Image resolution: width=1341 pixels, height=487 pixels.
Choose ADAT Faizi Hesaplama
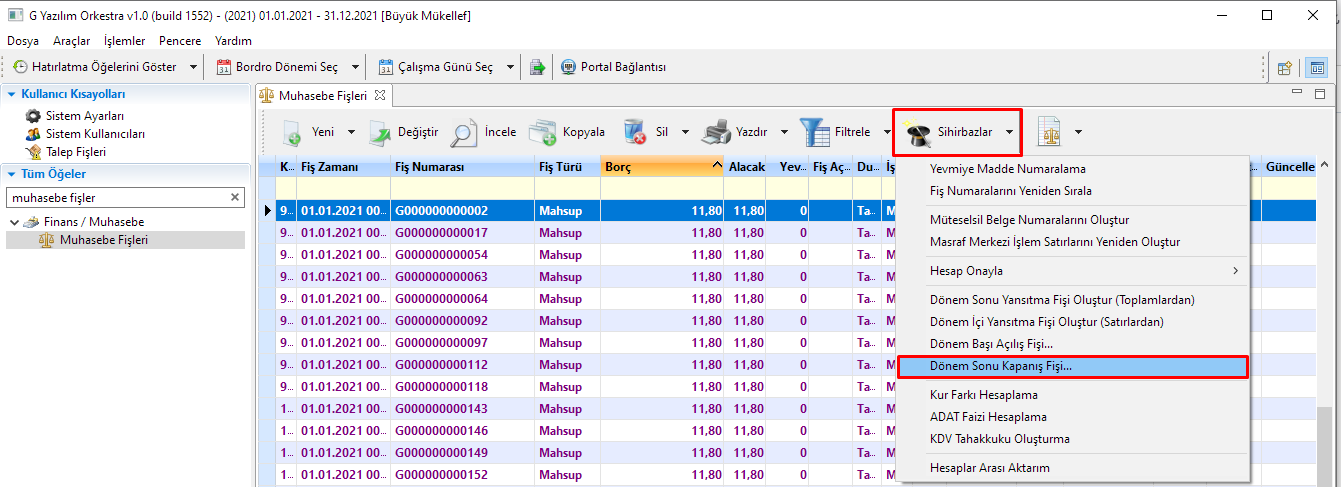pos(1073,417)
